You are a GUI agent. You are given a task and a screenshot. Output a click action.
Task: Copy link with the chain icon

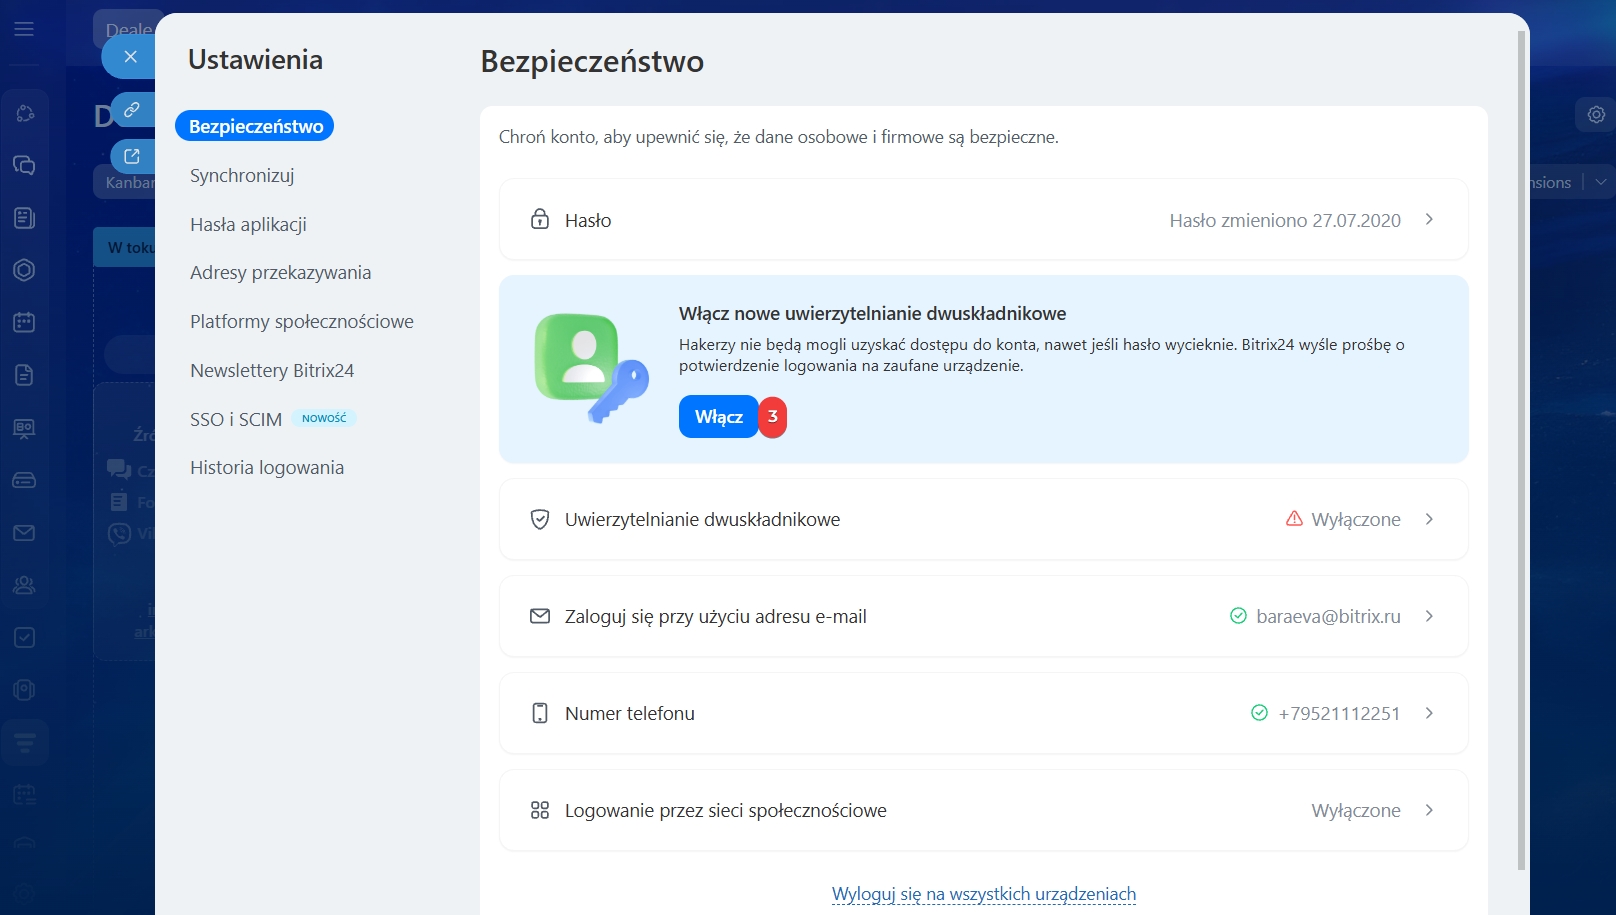point(132,109)
